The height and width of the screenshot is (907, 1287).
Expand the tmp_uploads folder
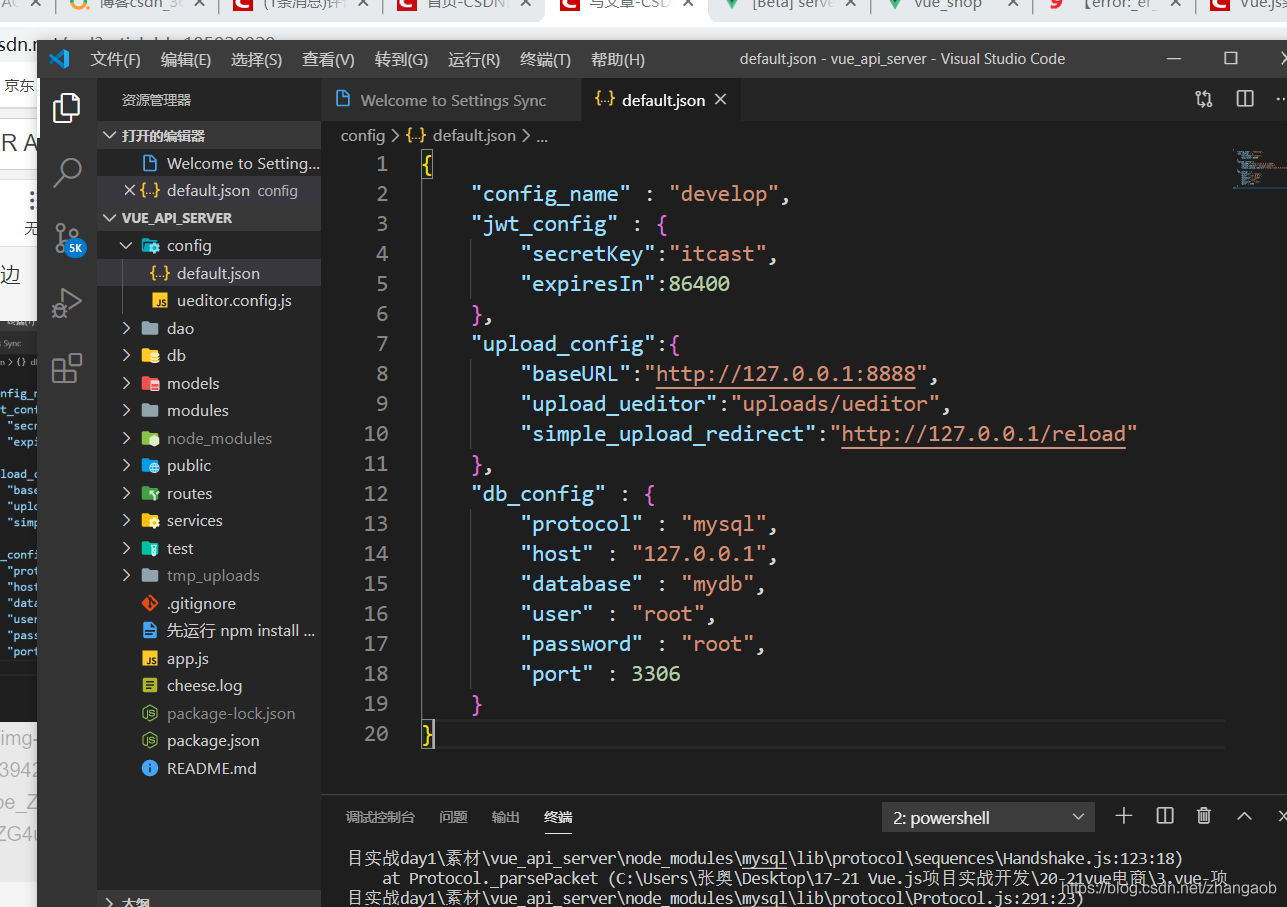(209, 575)
